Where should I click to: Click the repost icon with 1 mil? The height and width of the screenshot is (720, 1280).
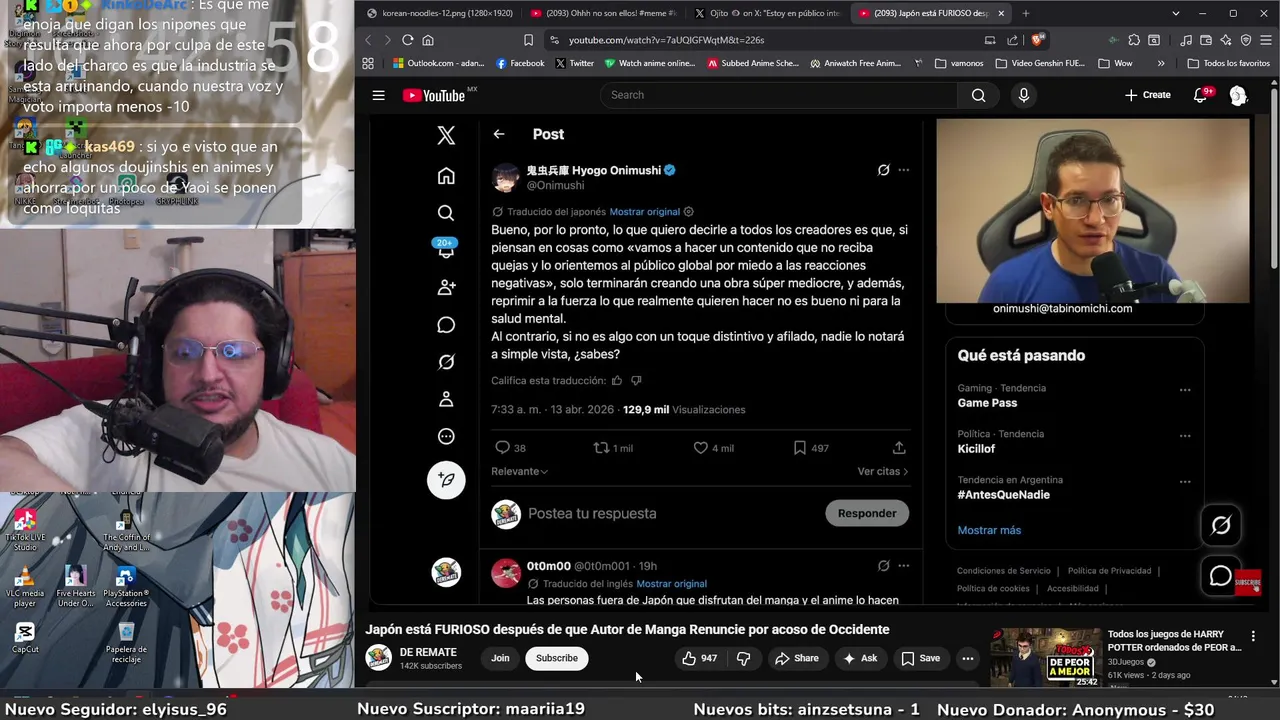pyautogui.click(x=601, y=448)
